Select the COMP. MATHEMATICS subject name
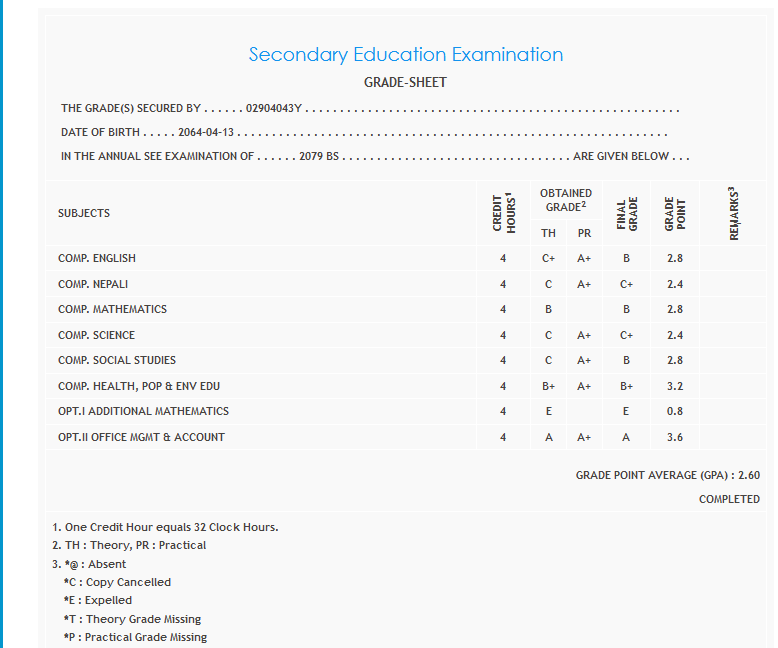Viewport: 778px width, 648px height. click(x=112, y=309)
